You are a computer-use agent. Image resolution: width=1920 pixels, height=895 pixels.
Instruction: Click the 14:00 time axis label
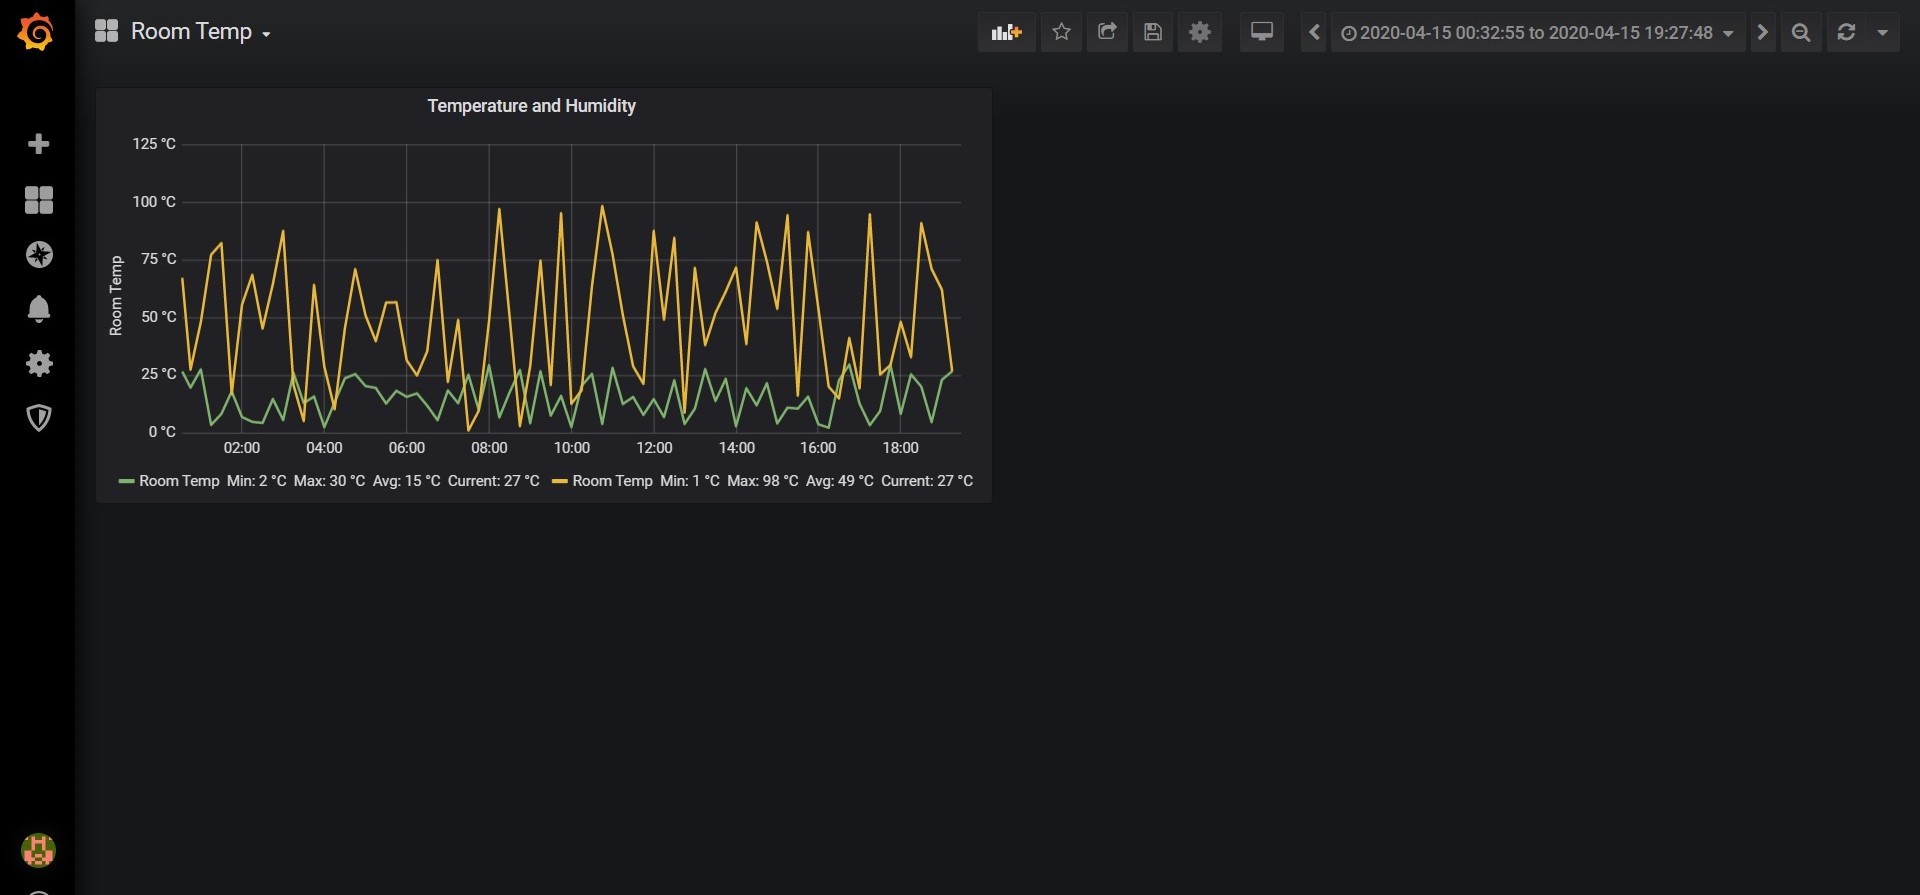736,448
